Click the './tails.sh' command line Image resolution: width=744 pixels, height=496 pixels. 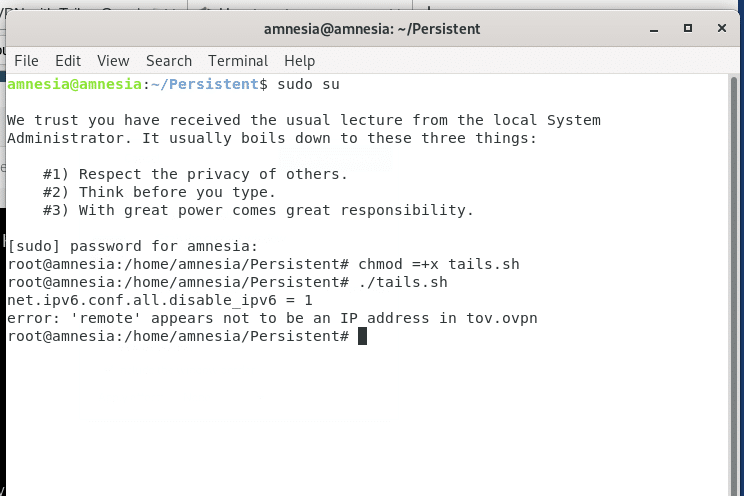[227, 282]
